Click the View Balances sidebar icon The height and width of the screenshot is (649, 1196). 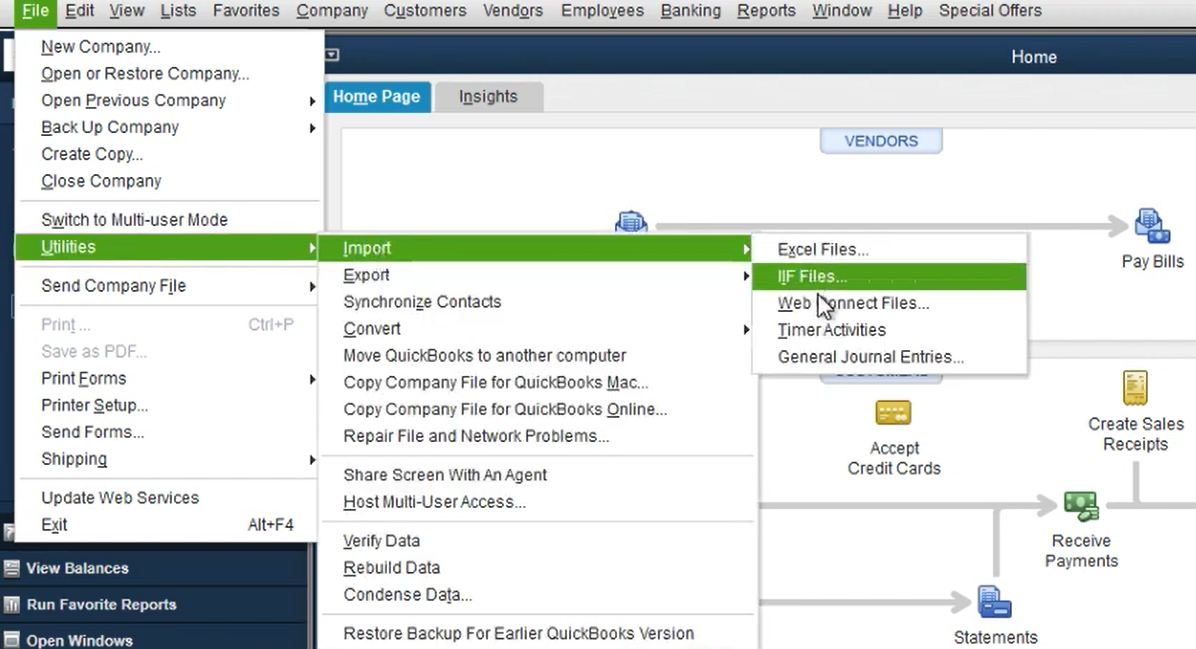tap(11, 568)
